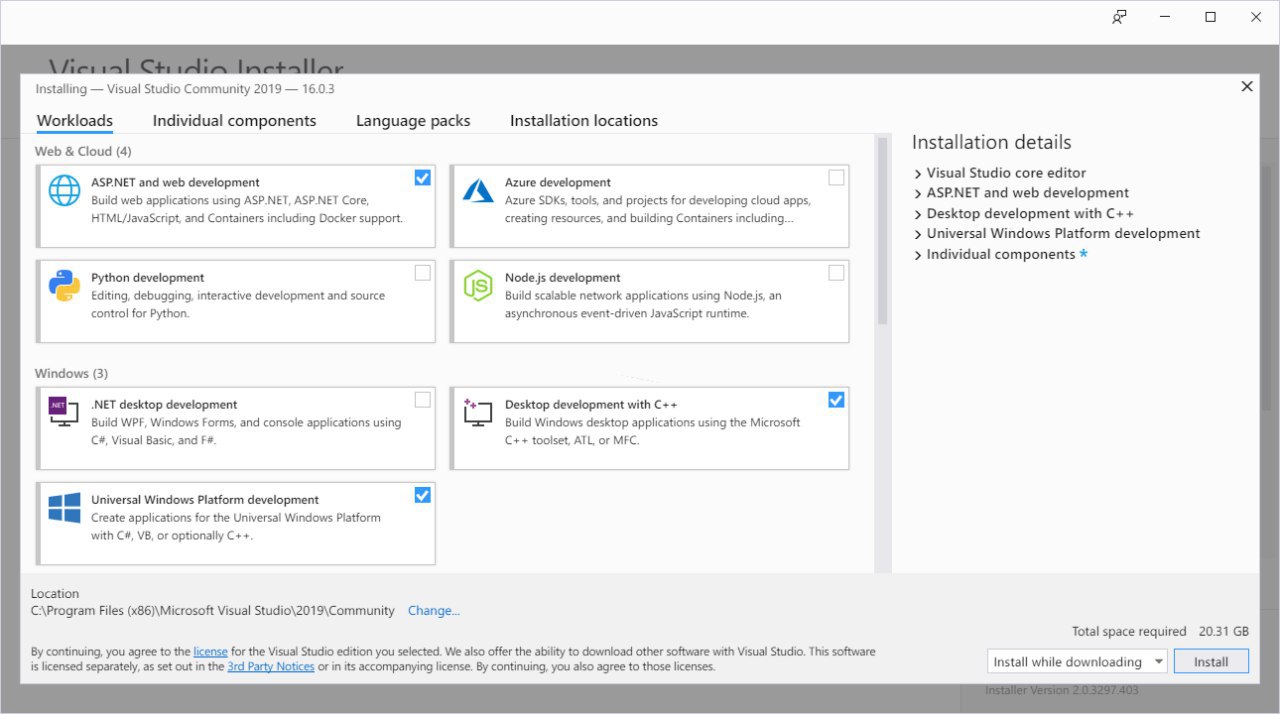Click the Change... location link
Screen dimensions: 1280x714
click(x=434, y=611)
